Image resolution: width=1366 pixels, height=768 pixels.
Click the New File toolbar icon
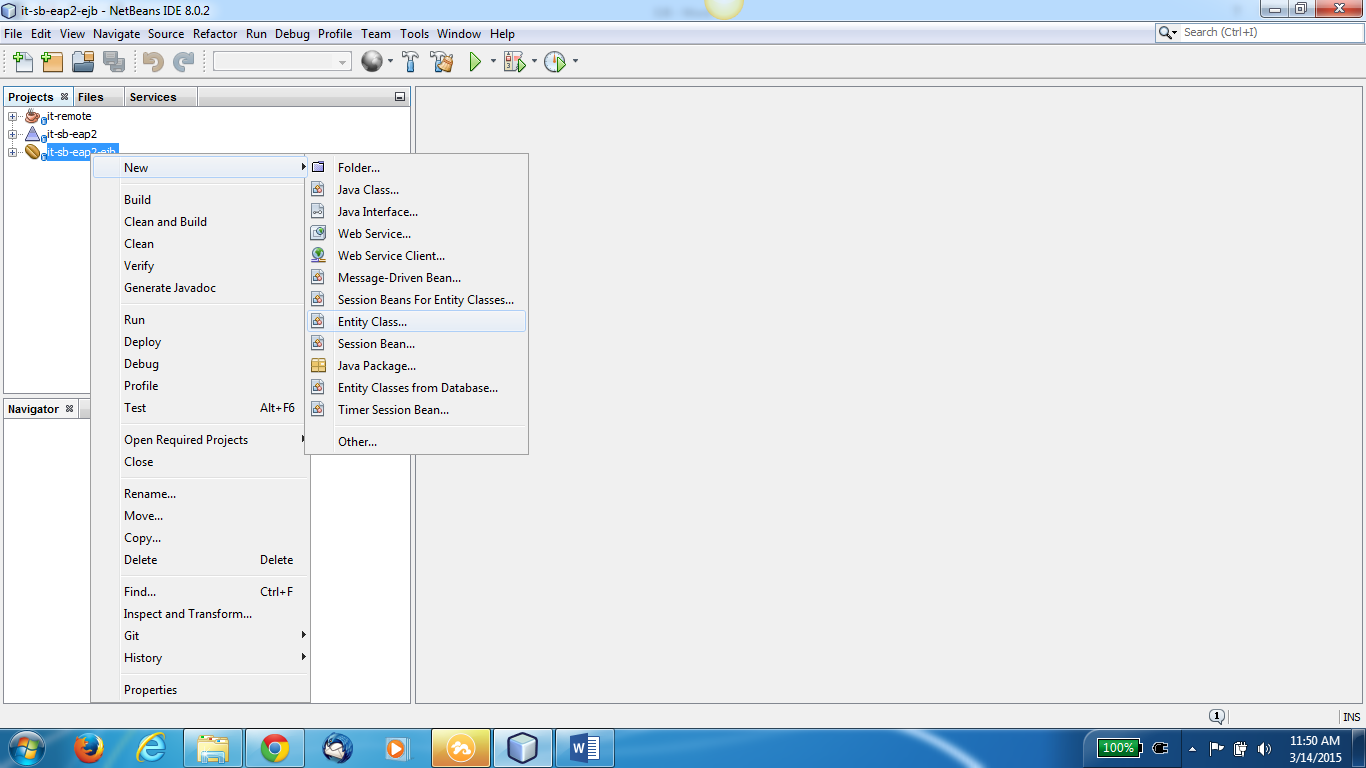pyautogui.click(x=23, y=62)
